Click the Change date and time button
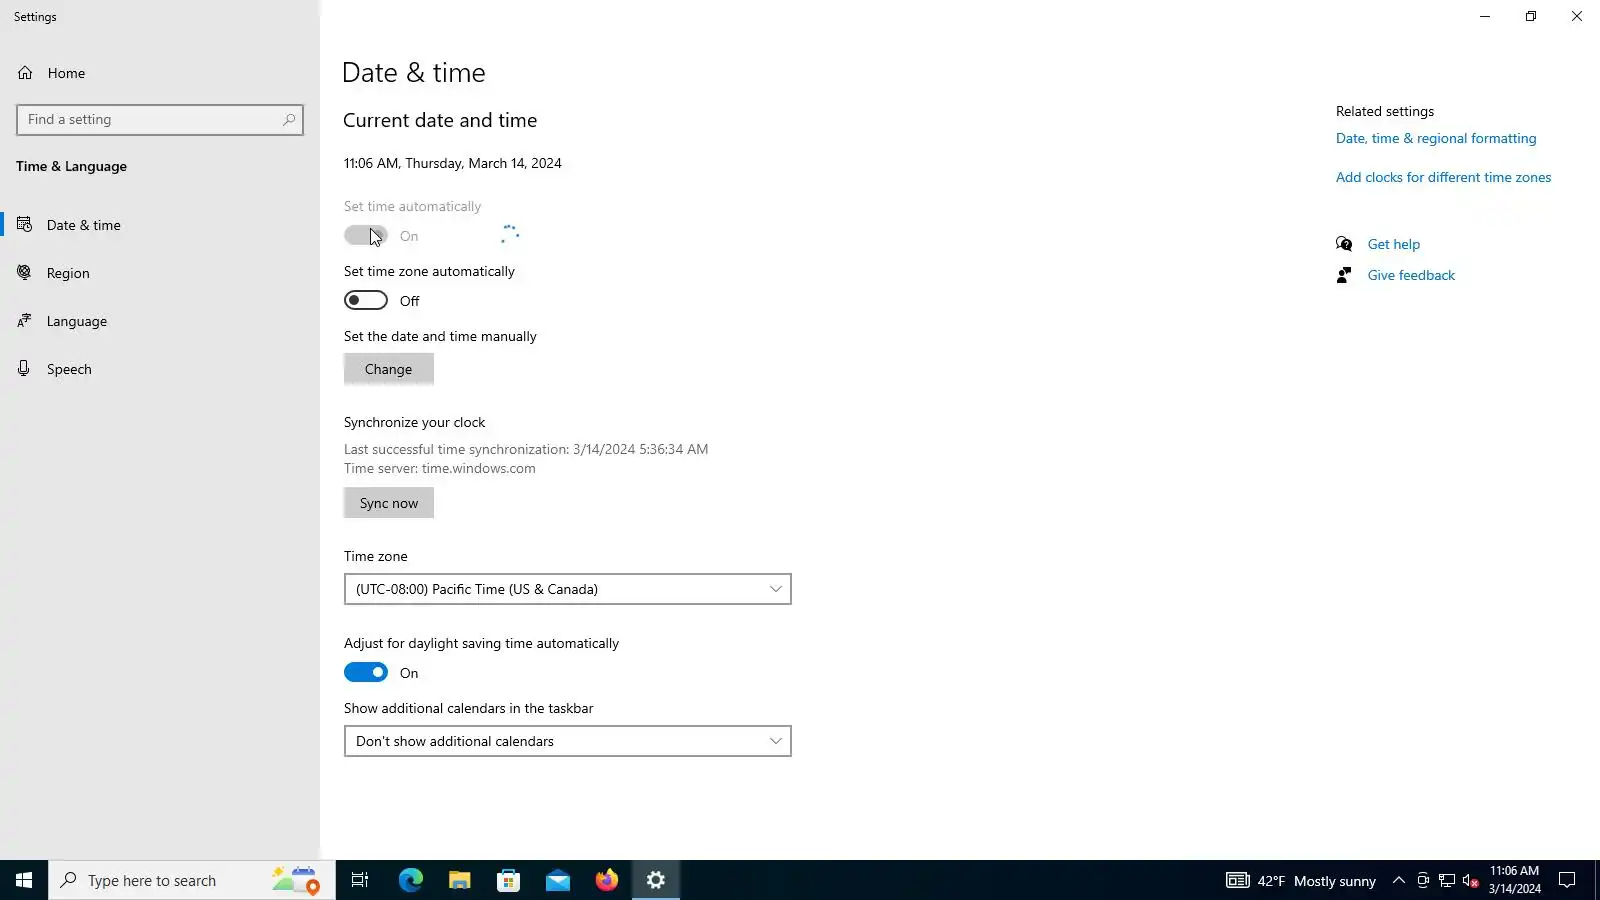Screen dimensions: 1600x900 point(389,369)
